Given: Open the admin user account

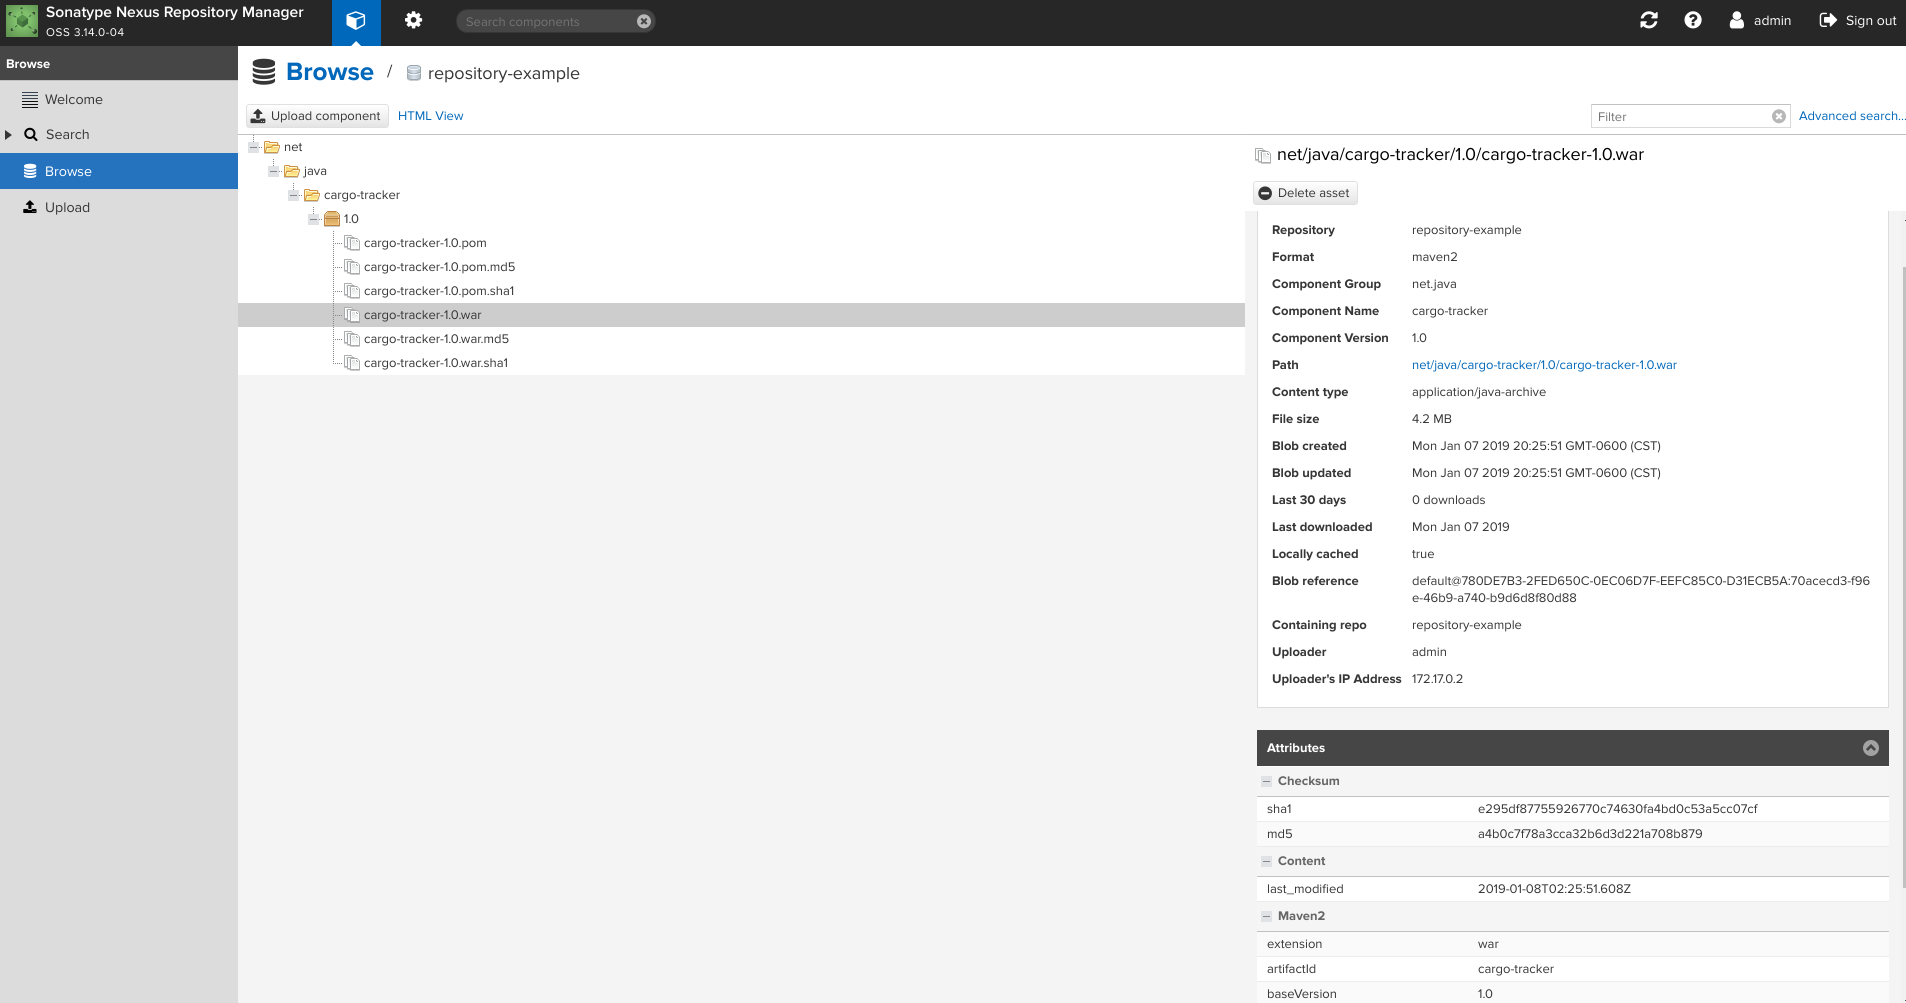Looking at the screenshot, I should coord(1761,20).
